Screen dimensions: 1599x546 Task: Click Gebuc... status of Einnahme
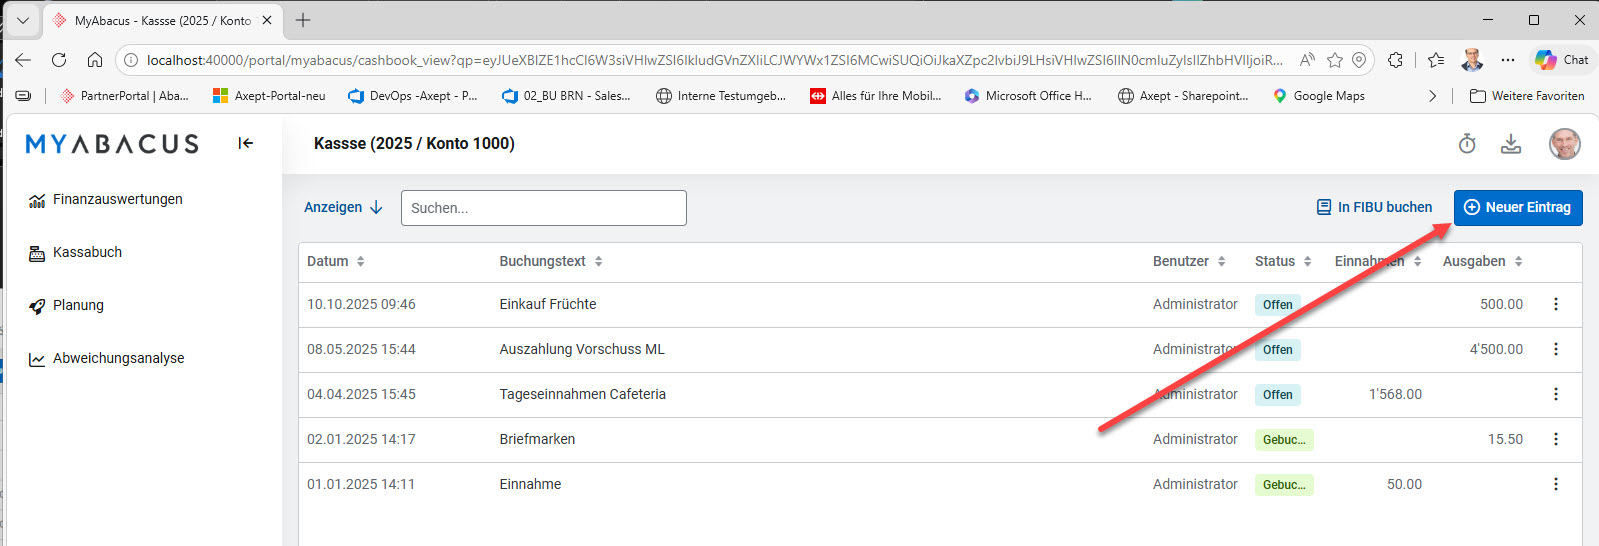click(1284, 485)
